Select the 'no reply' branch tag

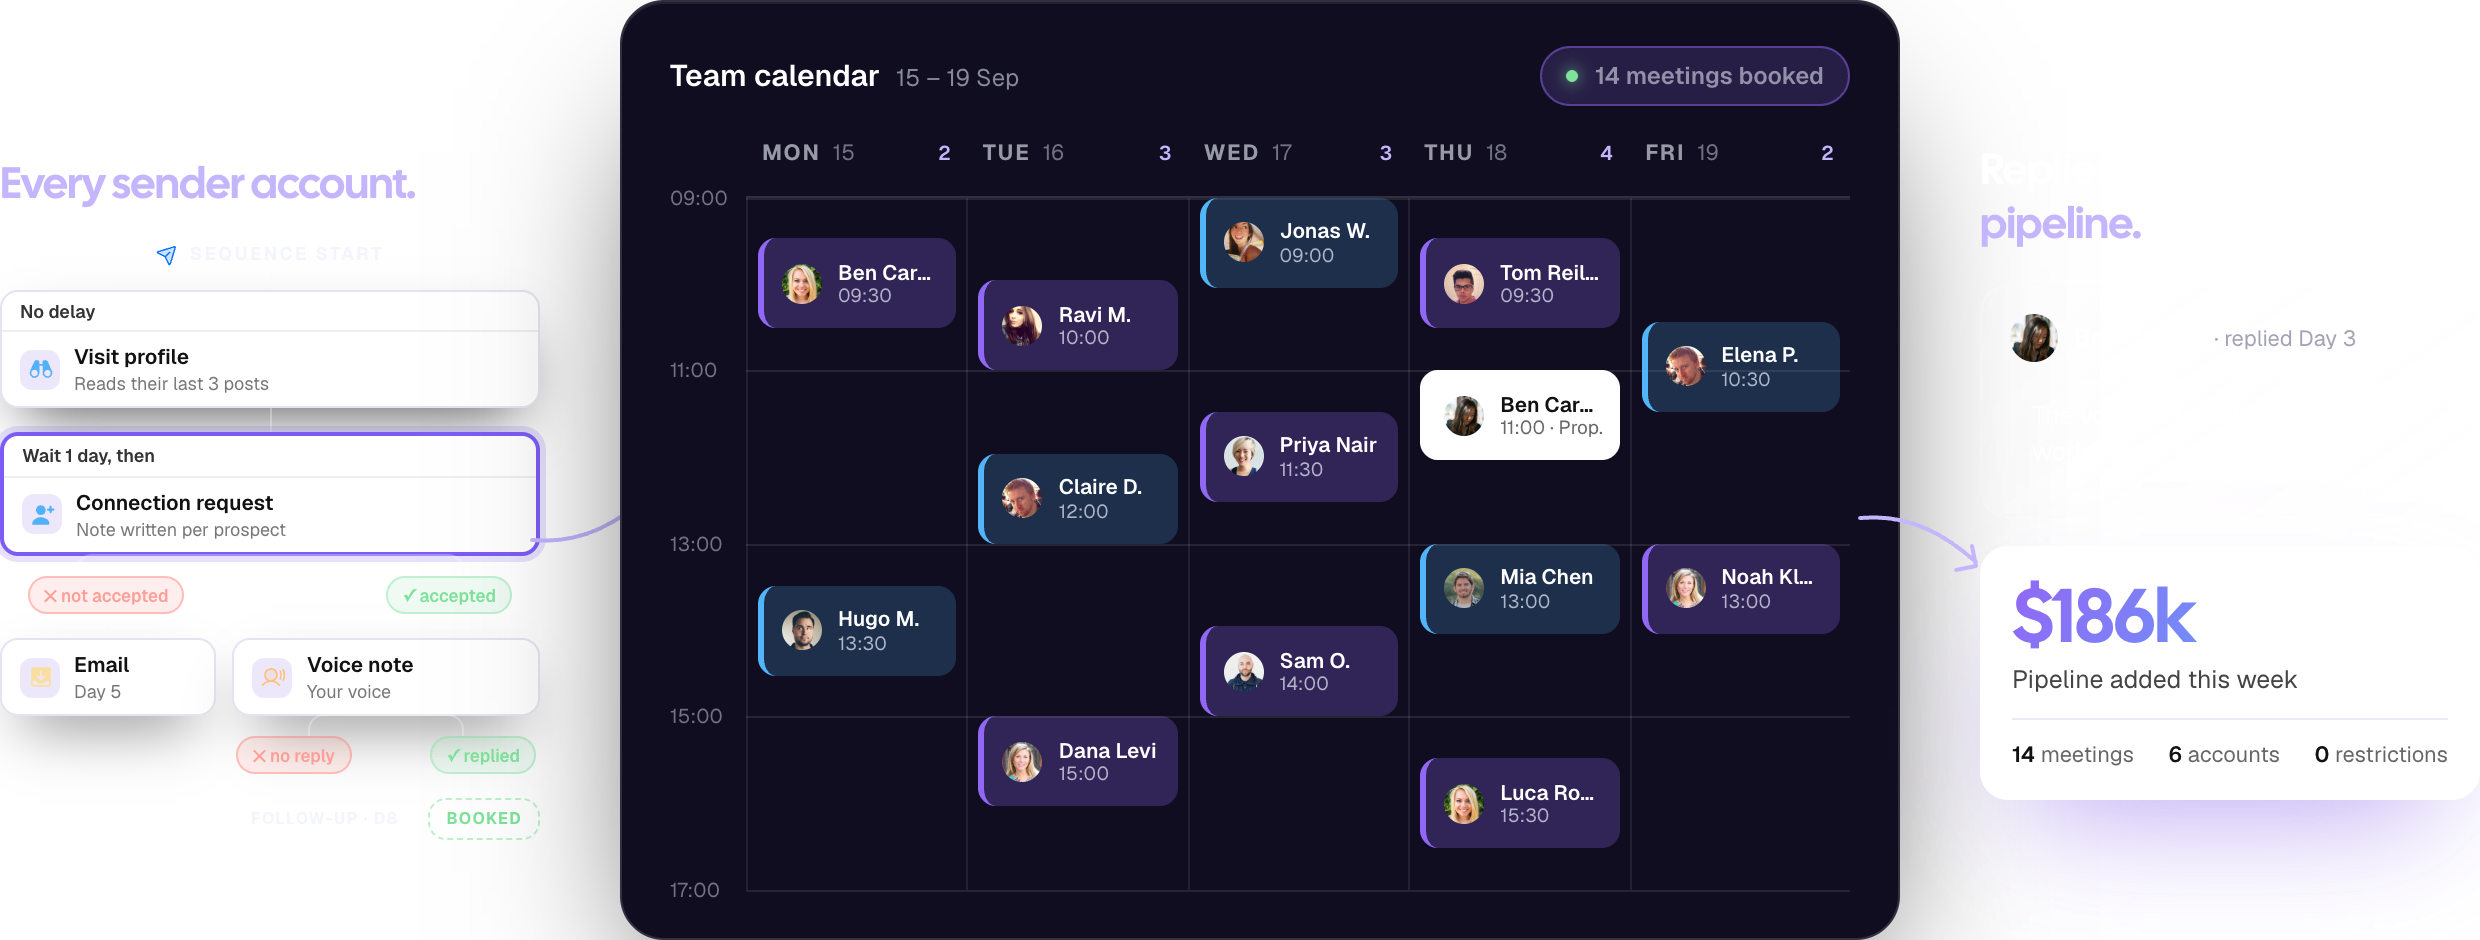tap(294, 756)
